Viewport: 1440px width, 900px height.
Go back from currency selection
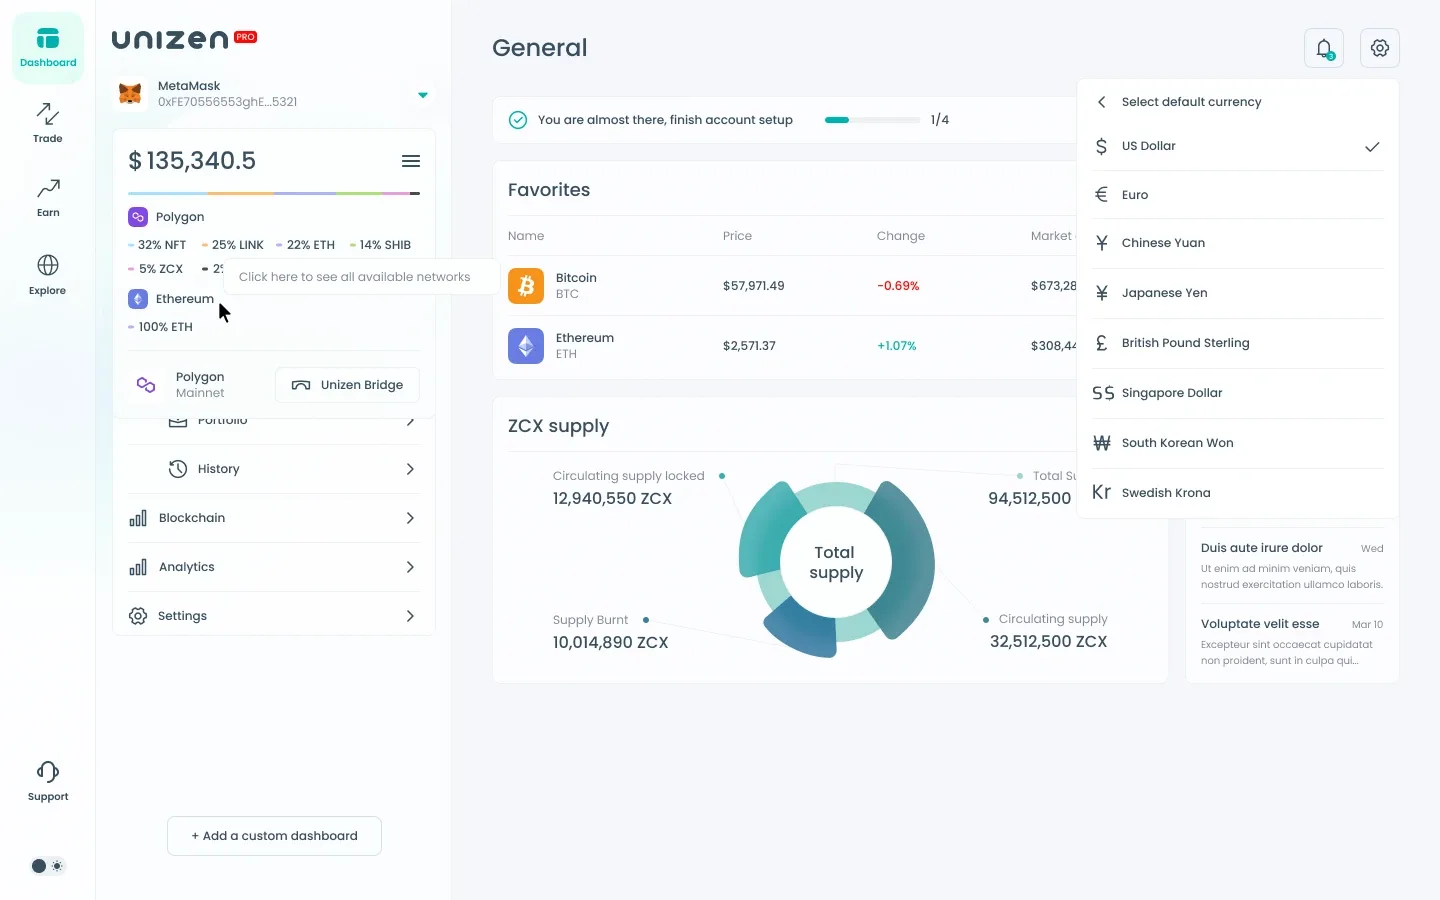pos(1101,102)
